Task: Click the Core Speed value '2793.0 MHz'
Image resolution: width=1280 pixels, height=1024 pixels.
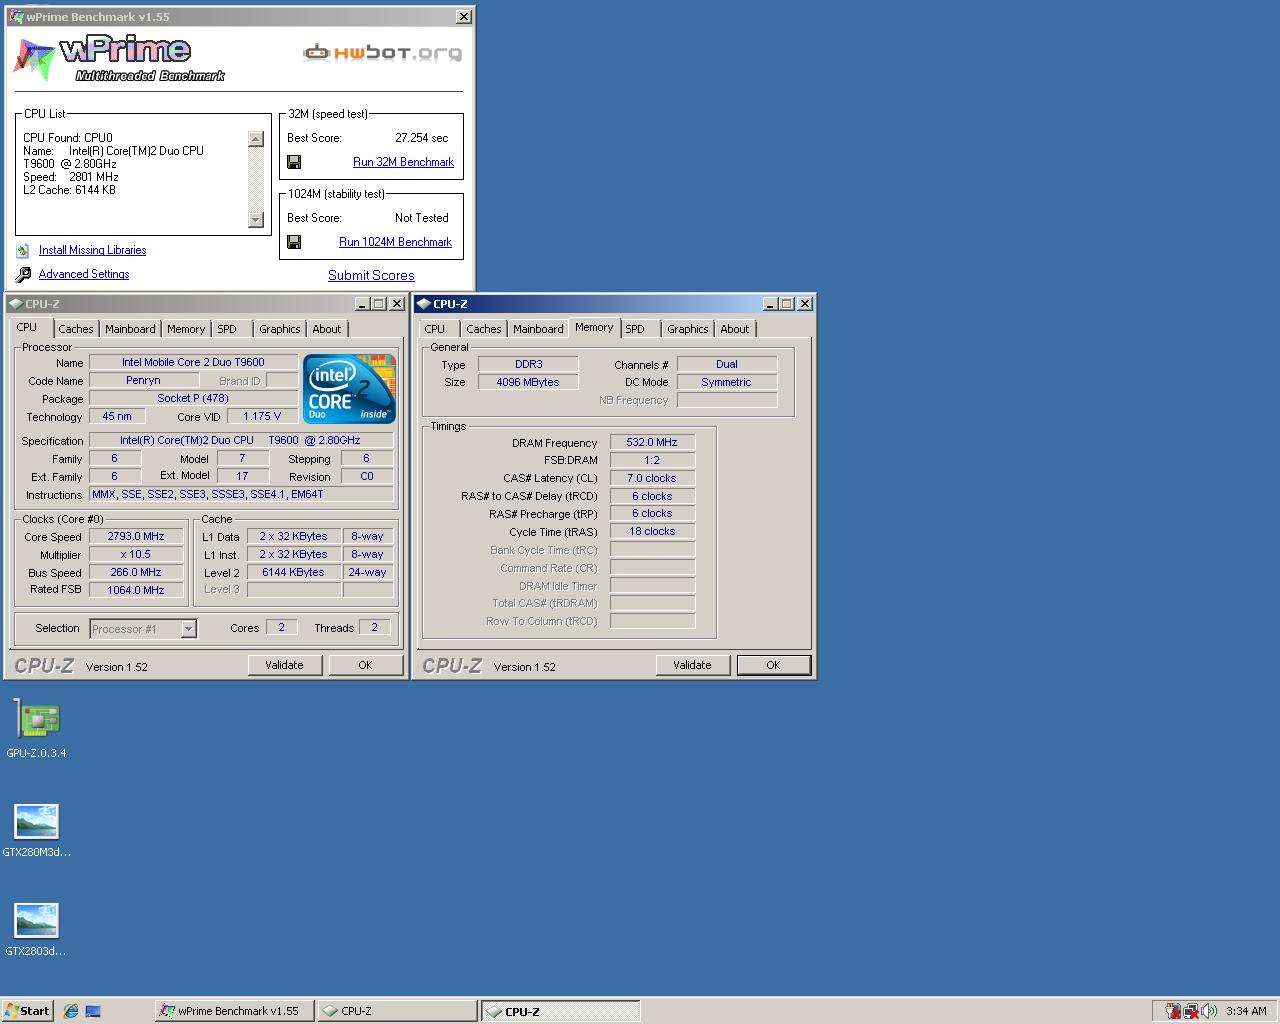Action: point(136,536)
